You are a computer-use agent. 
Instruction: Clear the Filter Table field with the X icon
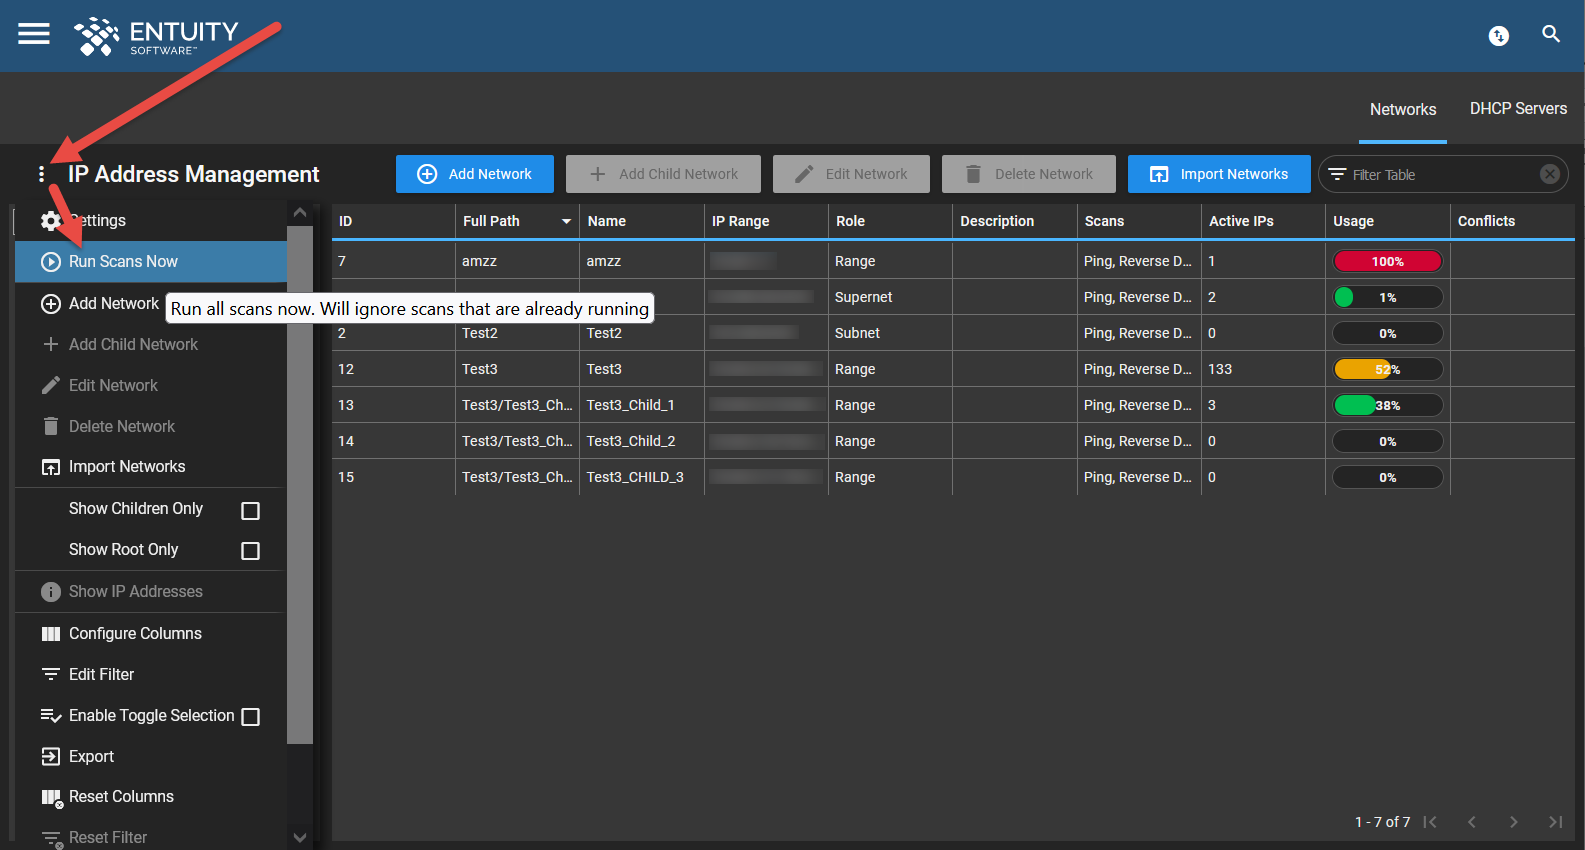[x=1550, y=174]
